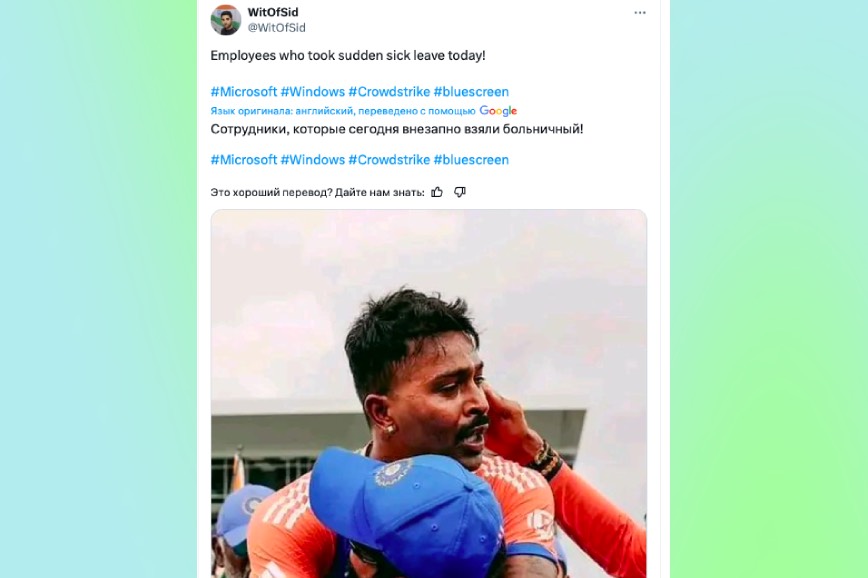Rate the translation with thumbs down
Viewport: 868px width, 578px height.
[x=460, y=192]
